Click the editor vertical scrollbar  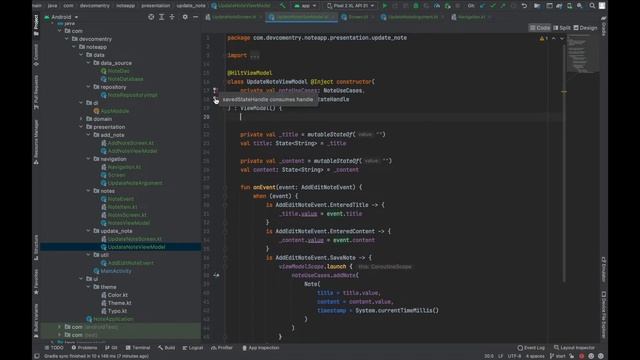(564, 163)
